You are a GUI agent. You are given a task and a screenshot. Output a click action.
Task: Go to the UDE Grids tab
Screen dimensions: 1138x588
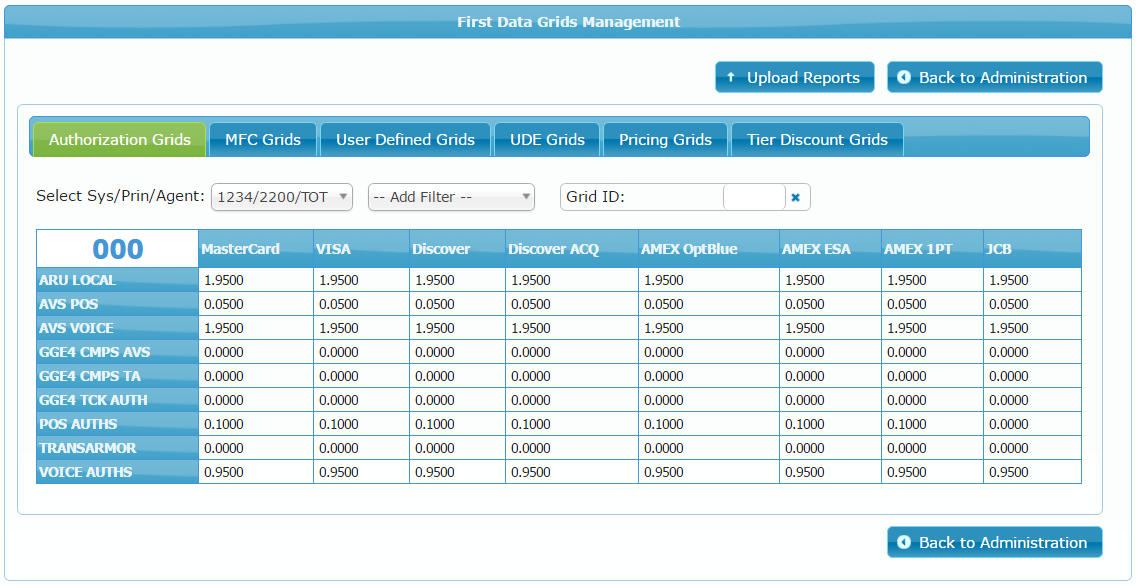tap(547, 139)
